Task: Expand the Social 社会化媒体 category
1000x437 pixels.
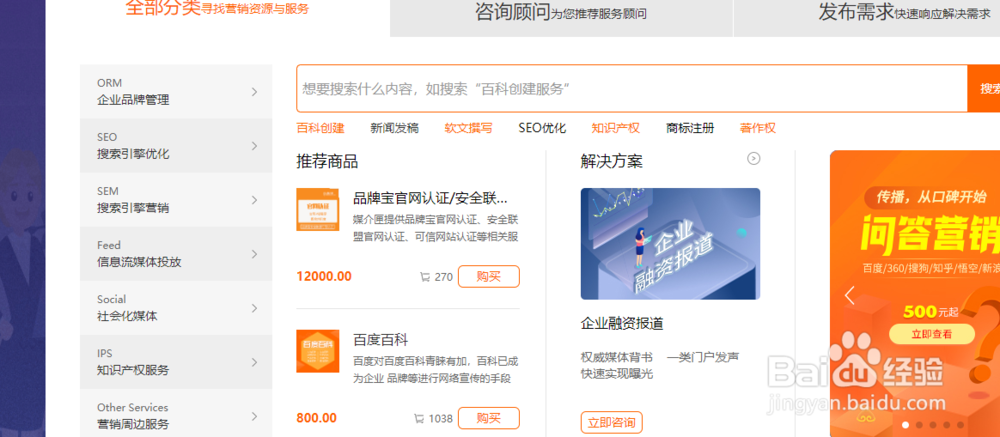Action: pos(176,307)
